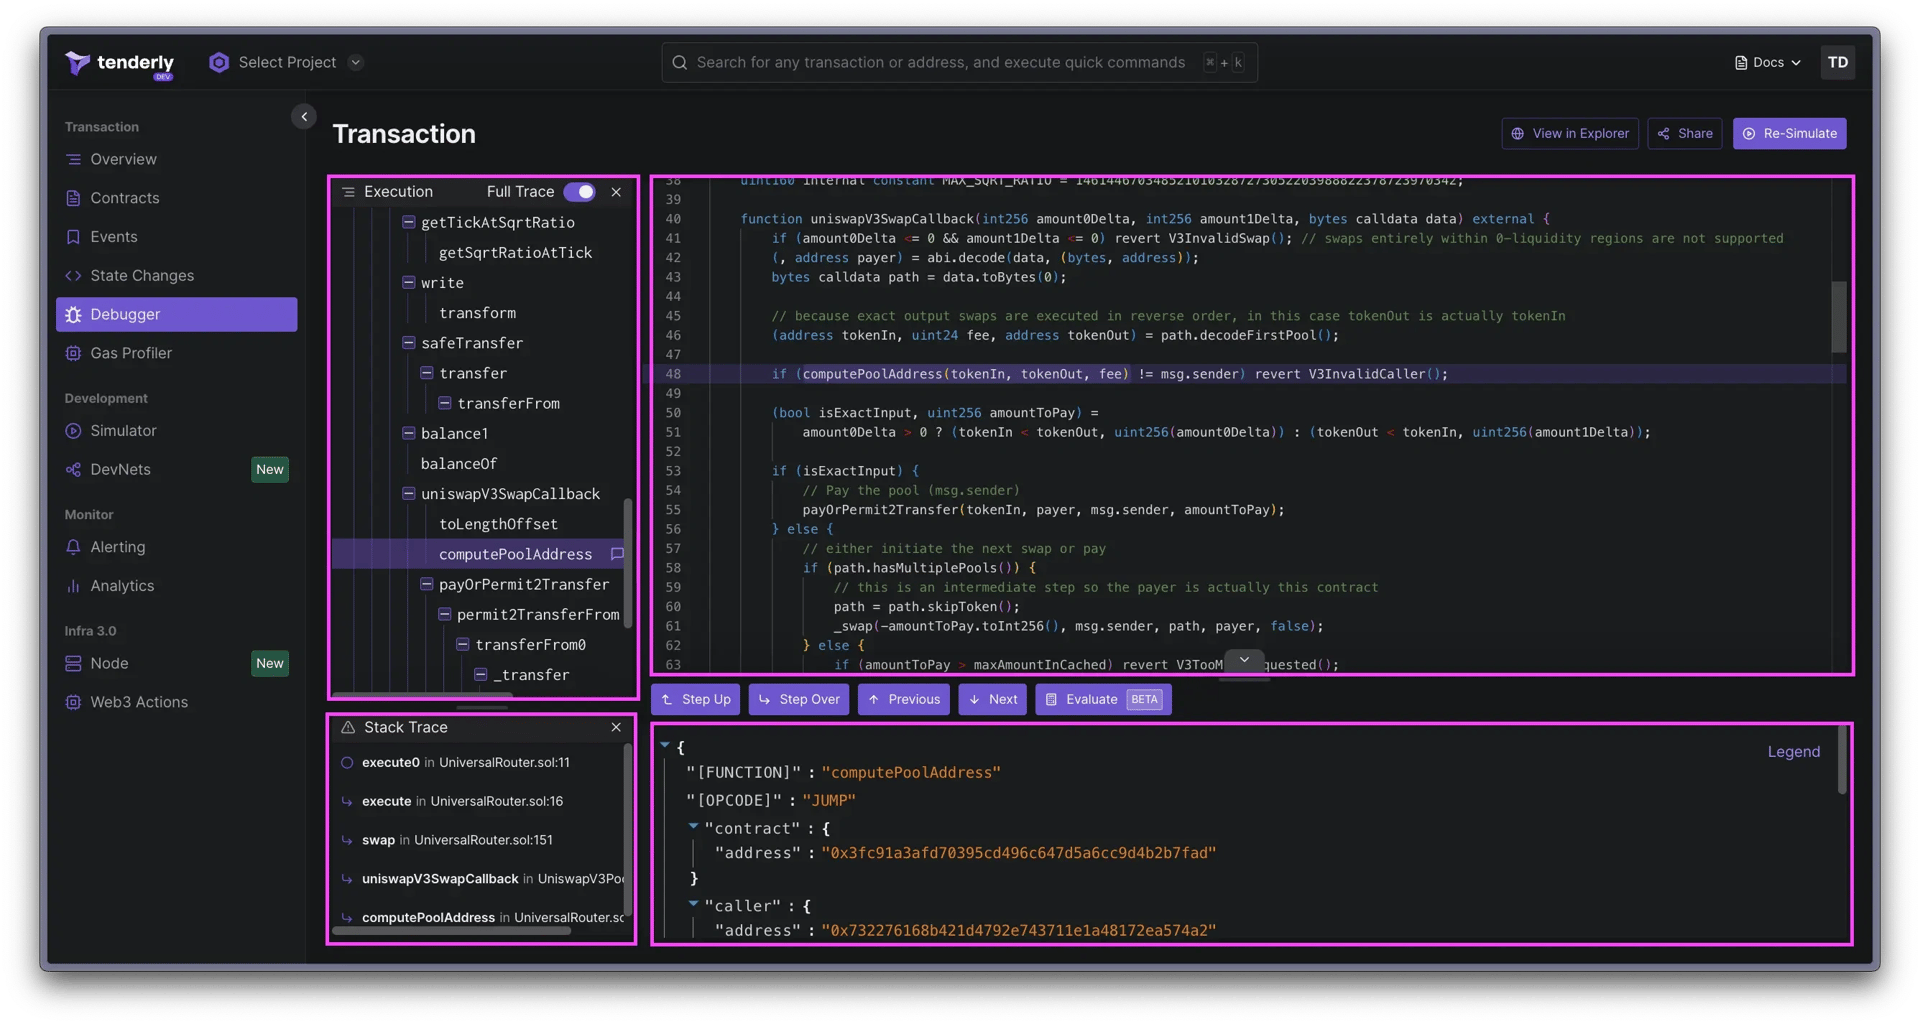Close the Execution panel
1920x1024 pixels.
point(616,192)
